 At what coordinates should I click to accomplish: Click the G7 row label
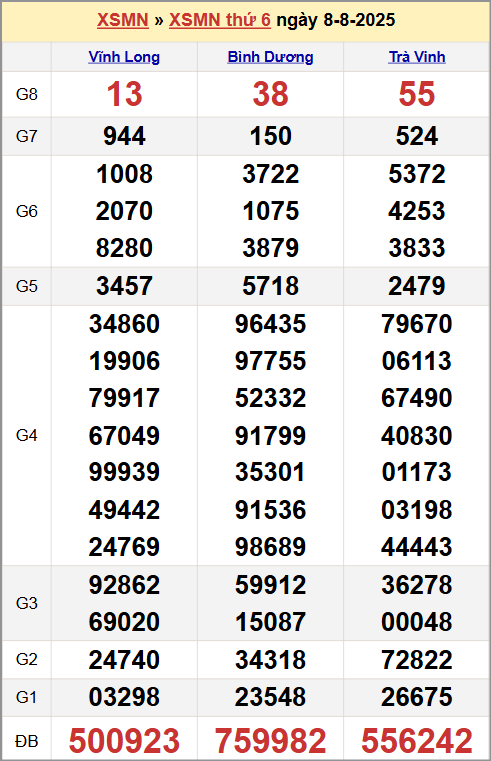coord(27,136)
